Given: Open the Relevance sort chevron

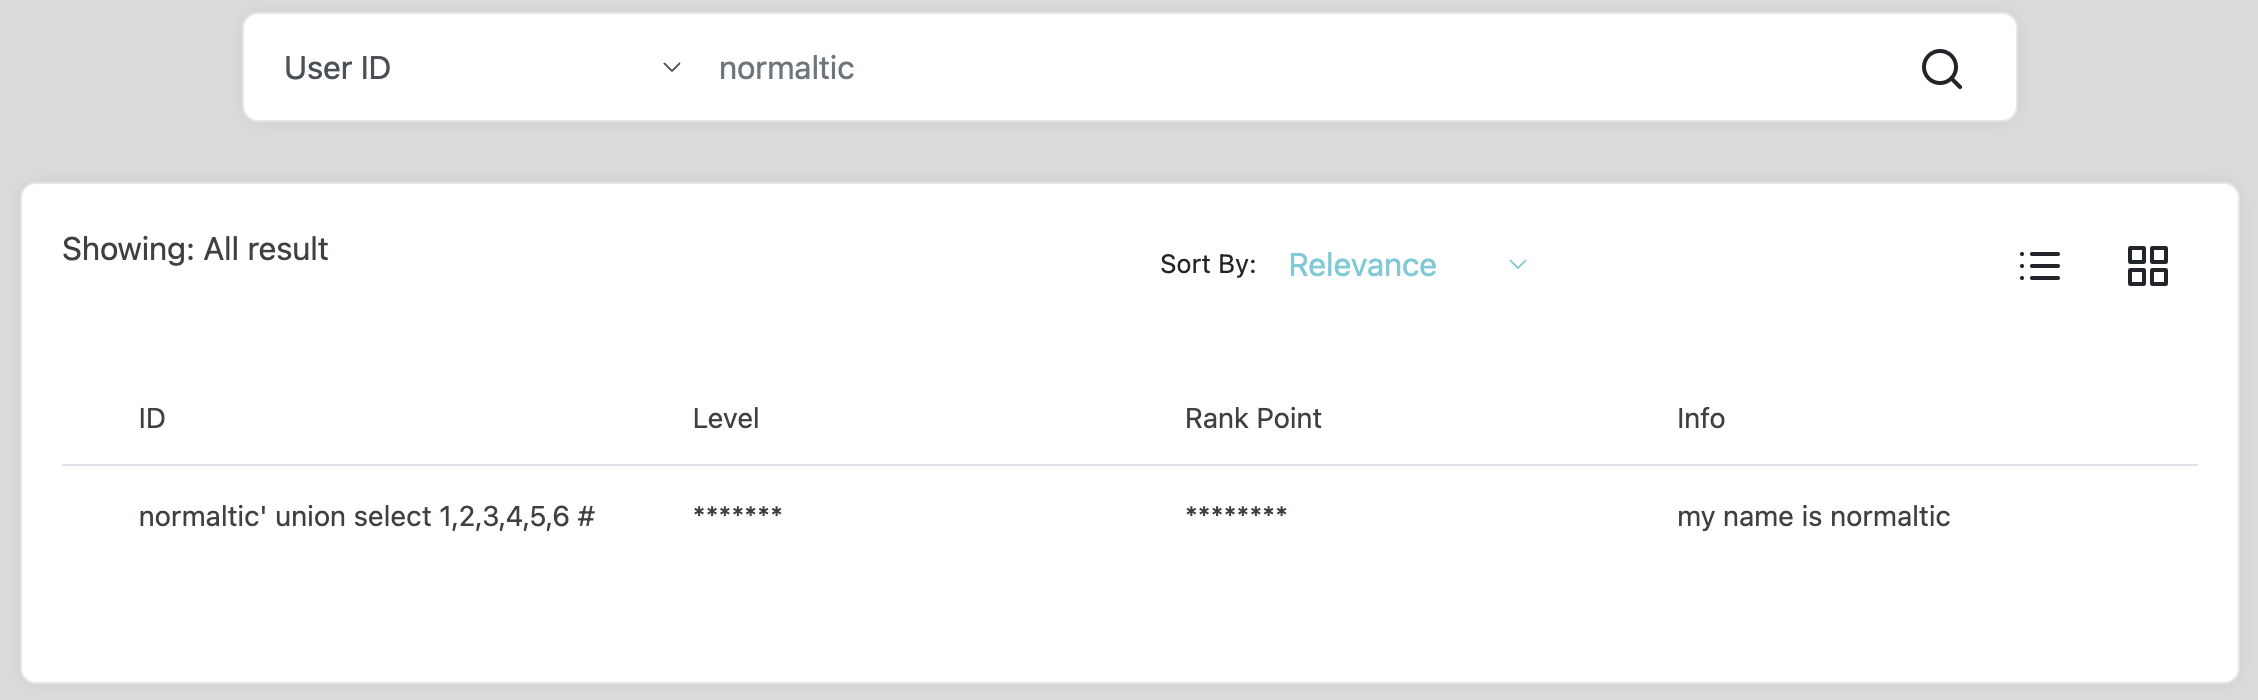Looking at the screenshot, I should [1517, 265].
